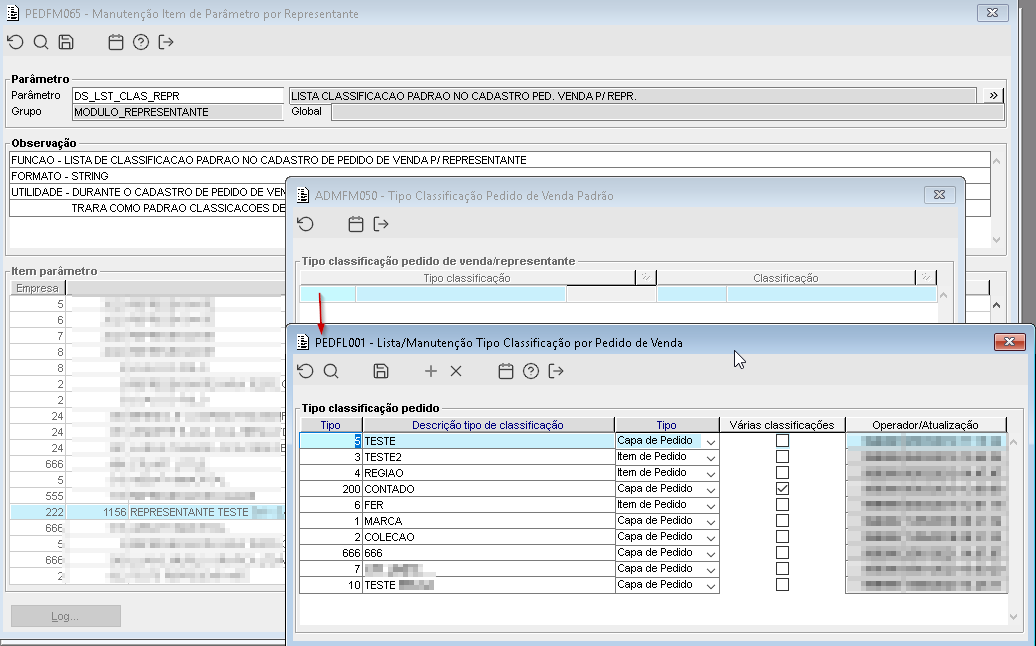Toggle Várias classificações checkbox for REGIAO
The width and height of the screenshot is (1036, 646).
click(782, 473)
